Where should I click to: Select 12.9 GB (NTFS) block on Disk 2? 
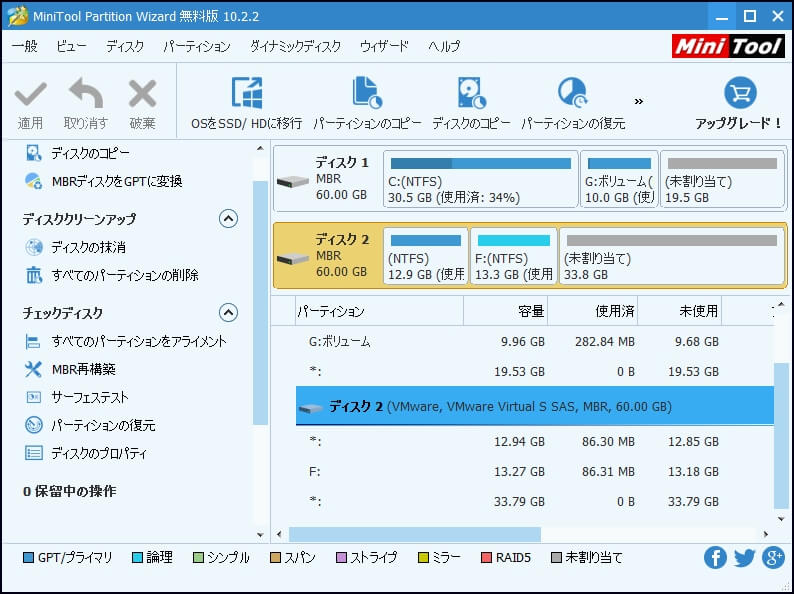click(425, 256)
